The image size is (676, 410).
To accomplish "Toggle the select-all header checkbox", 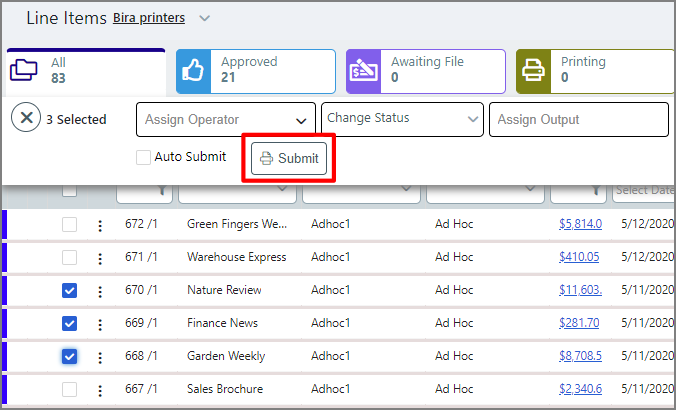I will point(69,190).
